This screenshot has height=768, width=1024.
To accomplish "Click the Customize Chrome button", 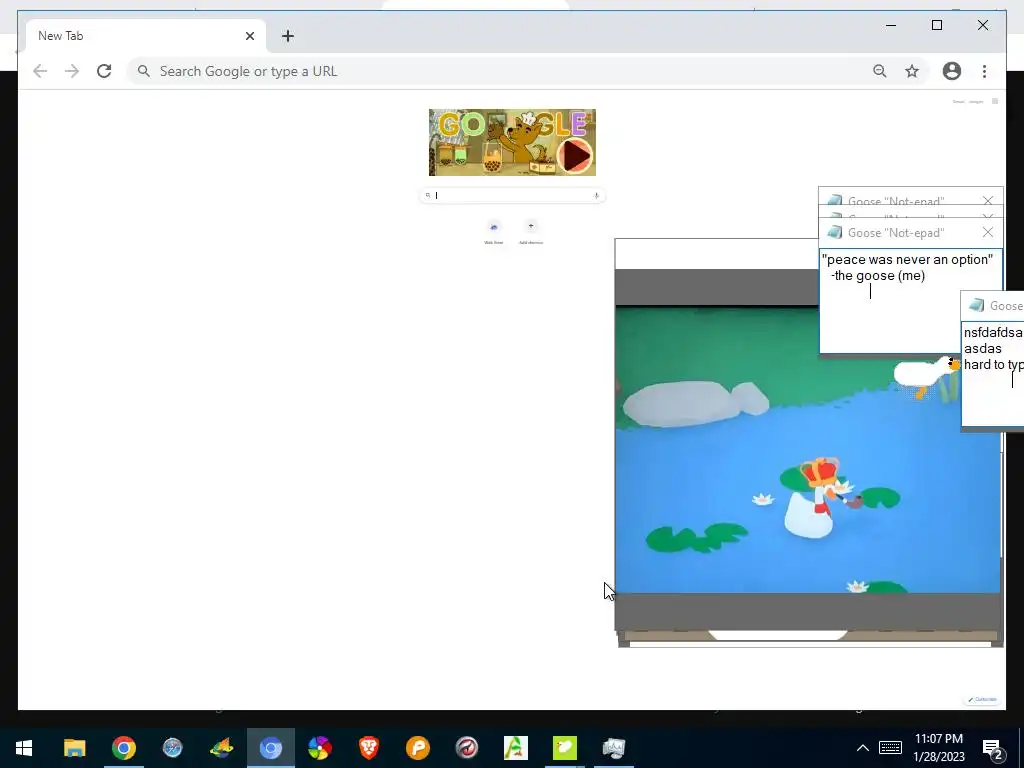I will [x=983, y=699].
